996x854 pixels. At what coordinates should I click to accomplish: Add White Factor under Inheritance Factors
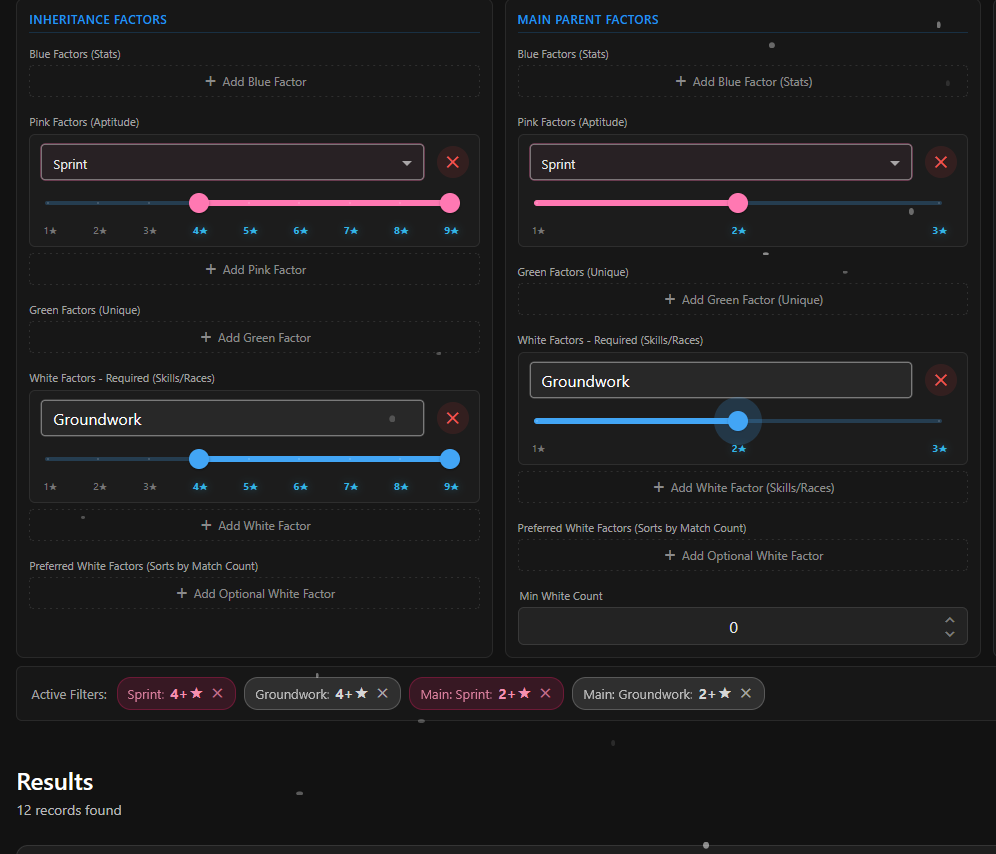[x=254, y=525]
